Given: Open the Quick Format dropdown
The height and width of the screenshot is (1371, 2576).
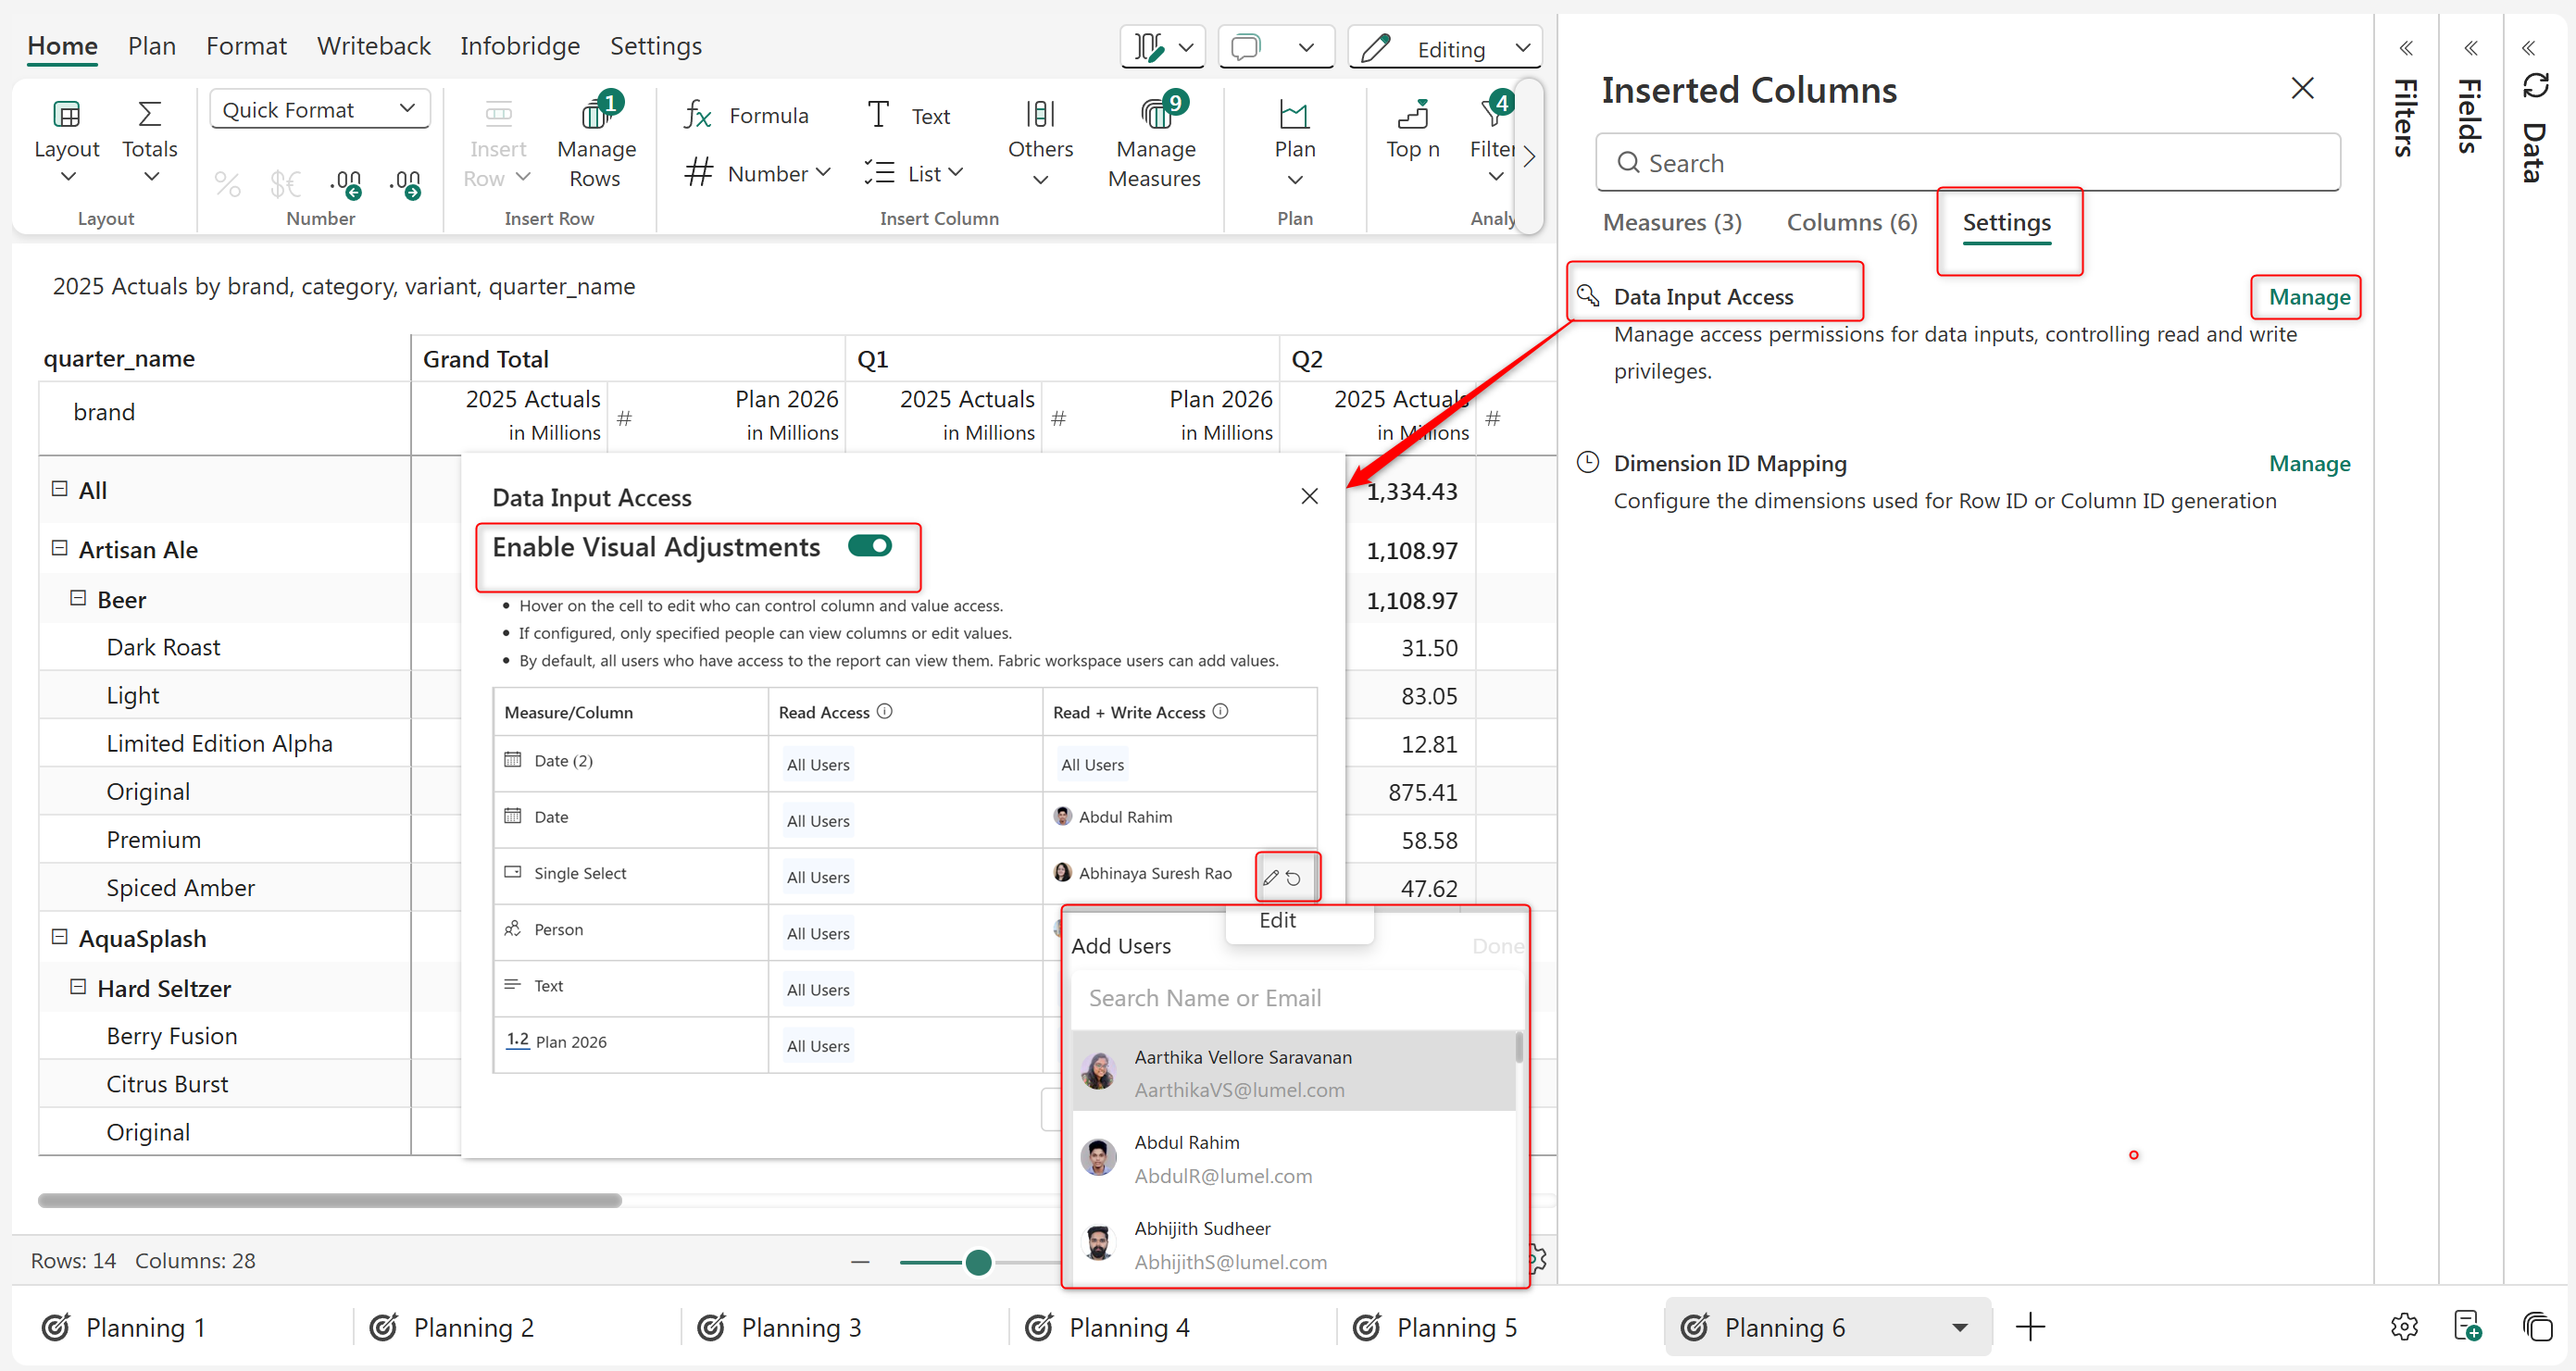Looking at the screenshot, I should point(319,109).
